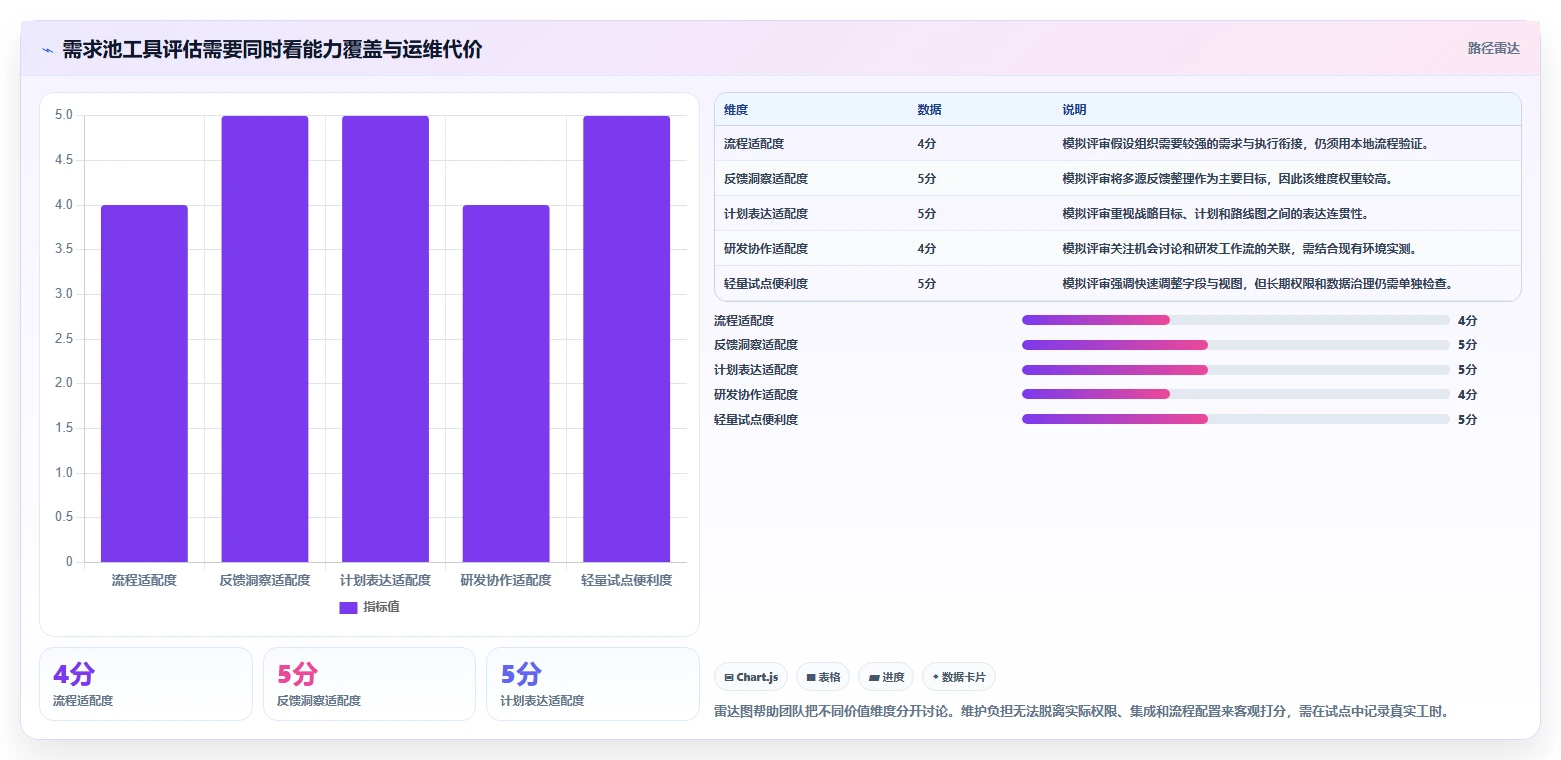
Task: Click the 5.0 tick on the y-axis
Action: (64, 115)
